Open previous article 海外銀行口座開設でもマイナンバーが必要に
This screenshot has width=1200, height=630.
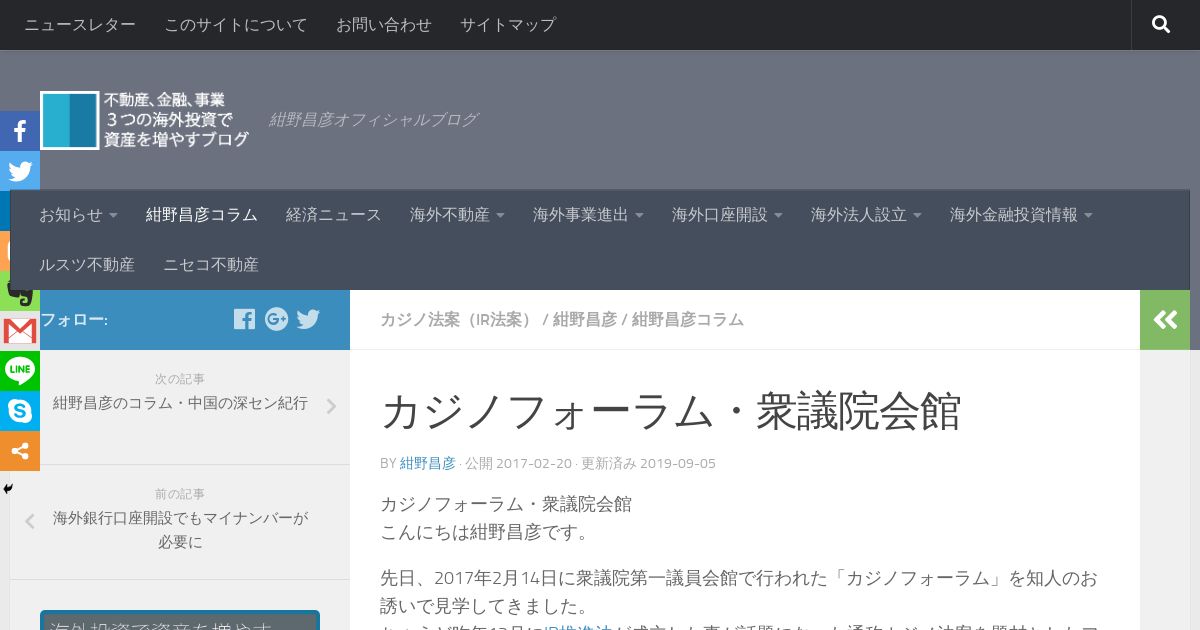coord(180,530)
